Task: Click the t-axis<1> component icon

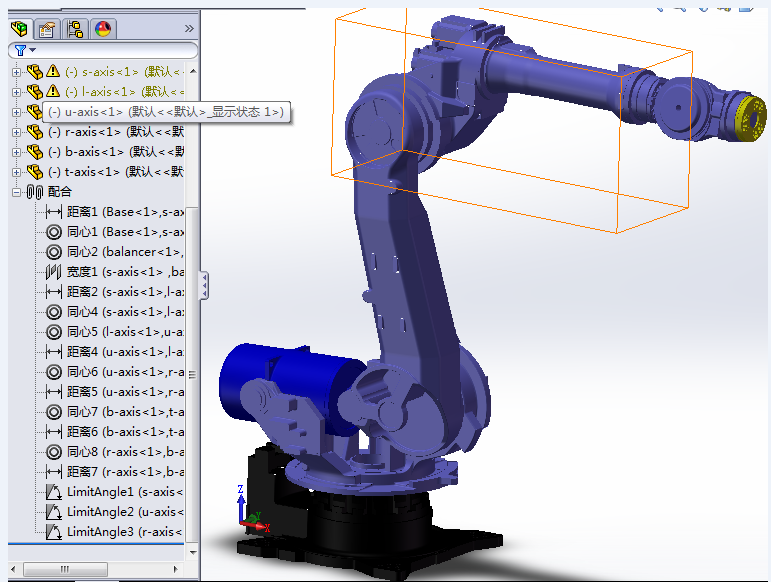Action: coord(34,172)
